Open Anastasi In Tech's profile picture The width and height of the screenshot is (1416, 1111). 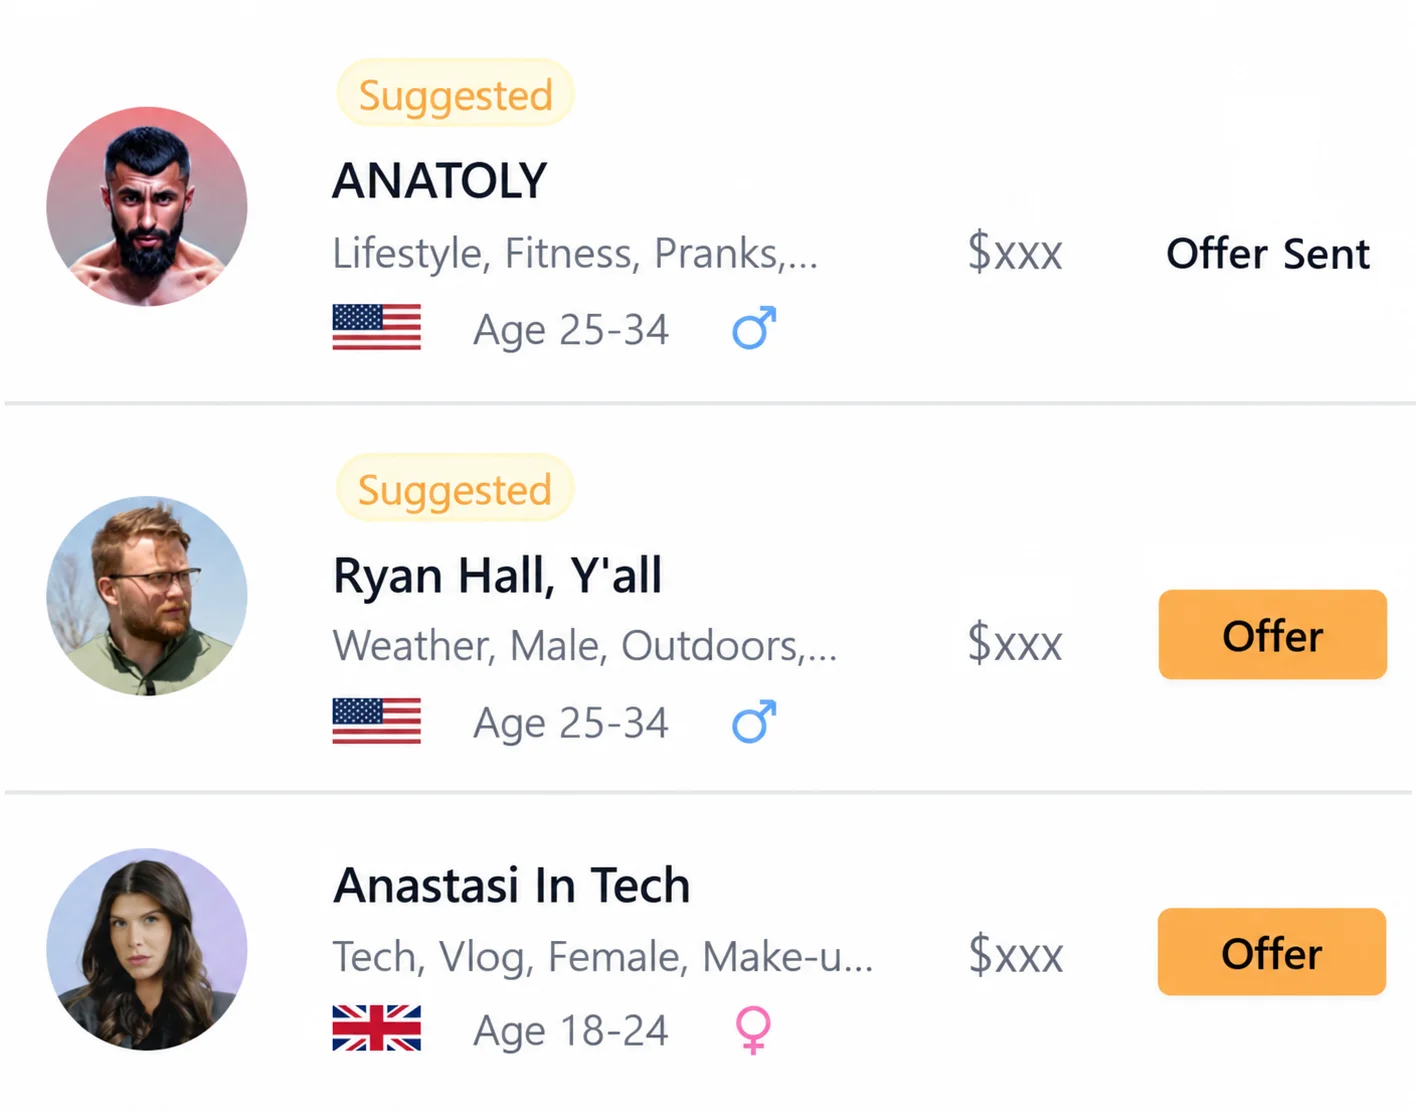[147, 949]
